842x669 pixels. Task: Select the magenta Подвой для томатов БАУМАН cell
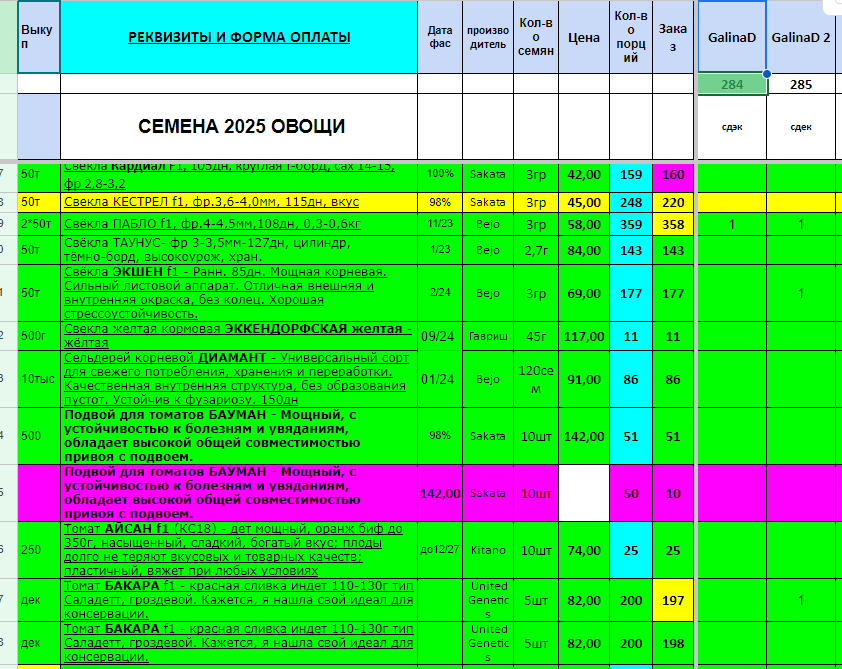(x=239, y=493)
